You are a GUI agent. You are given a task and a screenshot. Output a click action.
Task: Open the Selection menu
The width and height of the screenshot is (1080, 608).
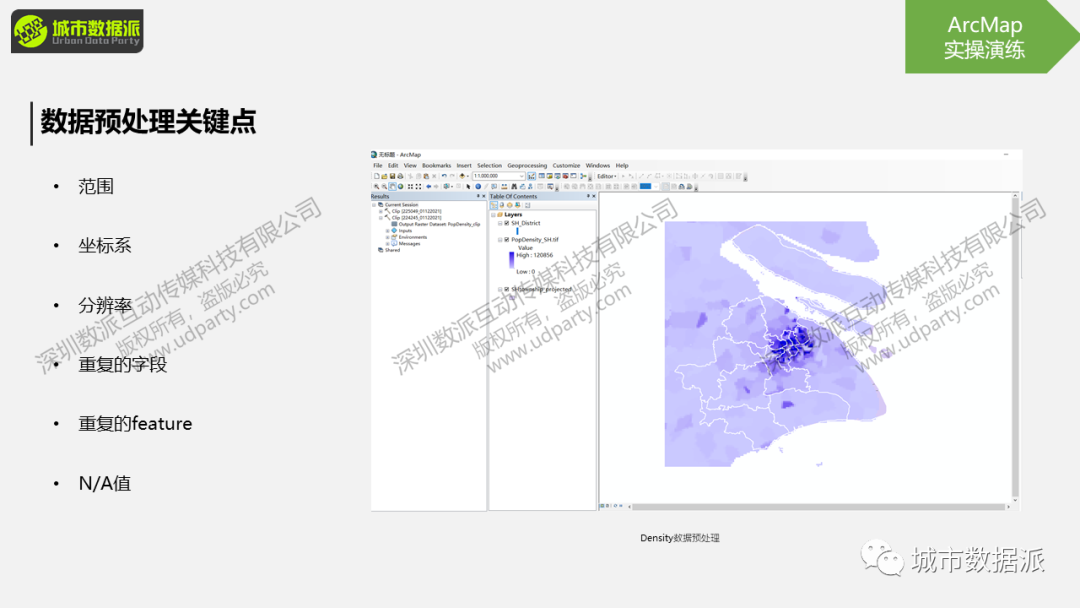pyautogui.click(x=489, y=165)
